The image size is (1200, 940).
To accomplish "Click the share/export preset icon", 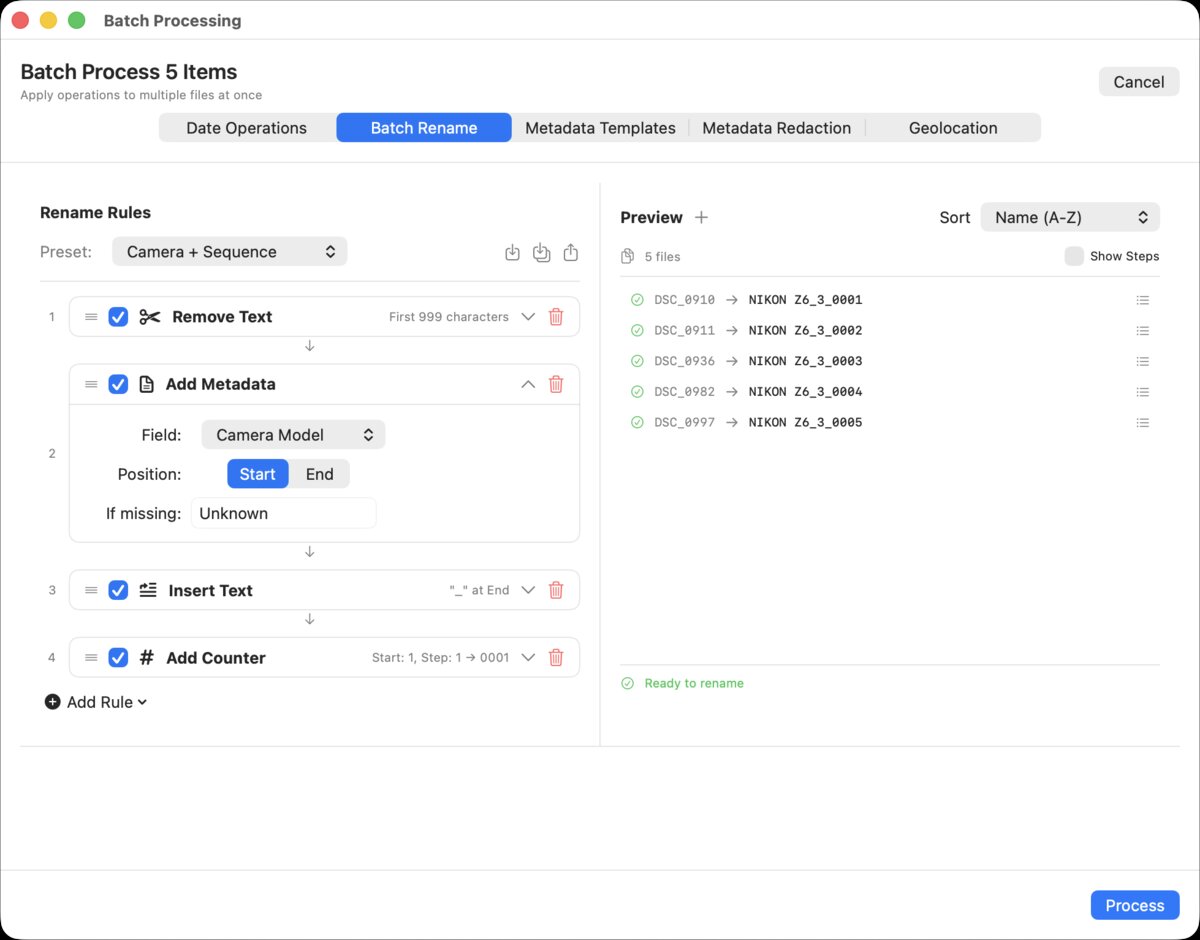I will pyautogui.click(x=570, y=252).
